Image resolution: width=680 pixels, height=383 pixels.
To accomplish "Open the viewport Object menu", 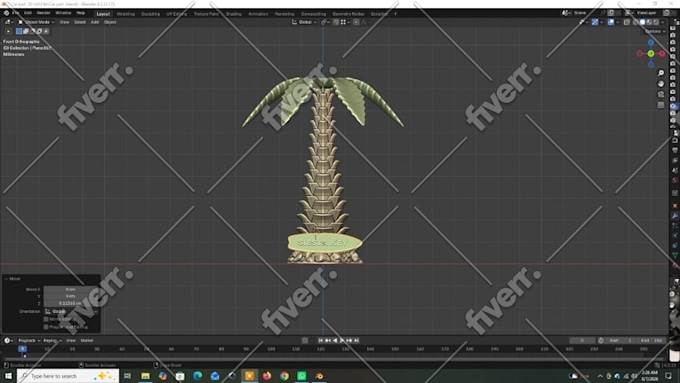I will coord(110,22).
